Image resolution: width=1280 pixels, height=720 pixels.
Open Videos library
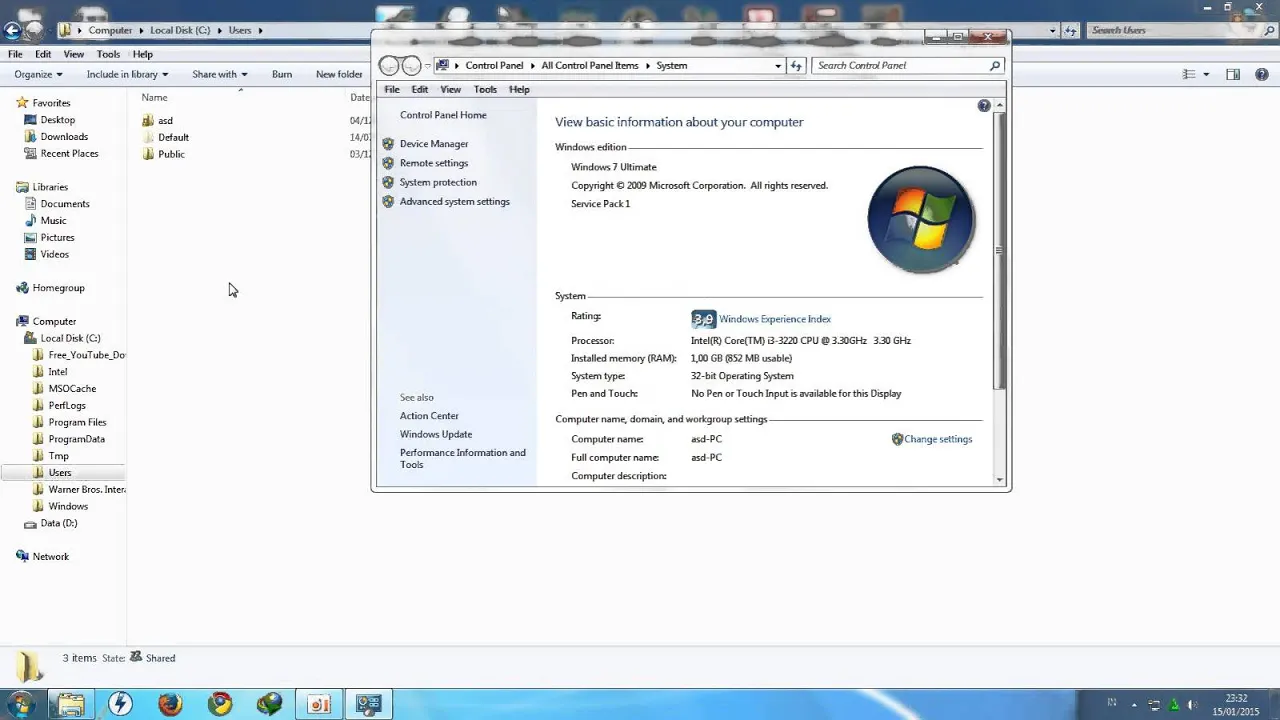(54, 255)
